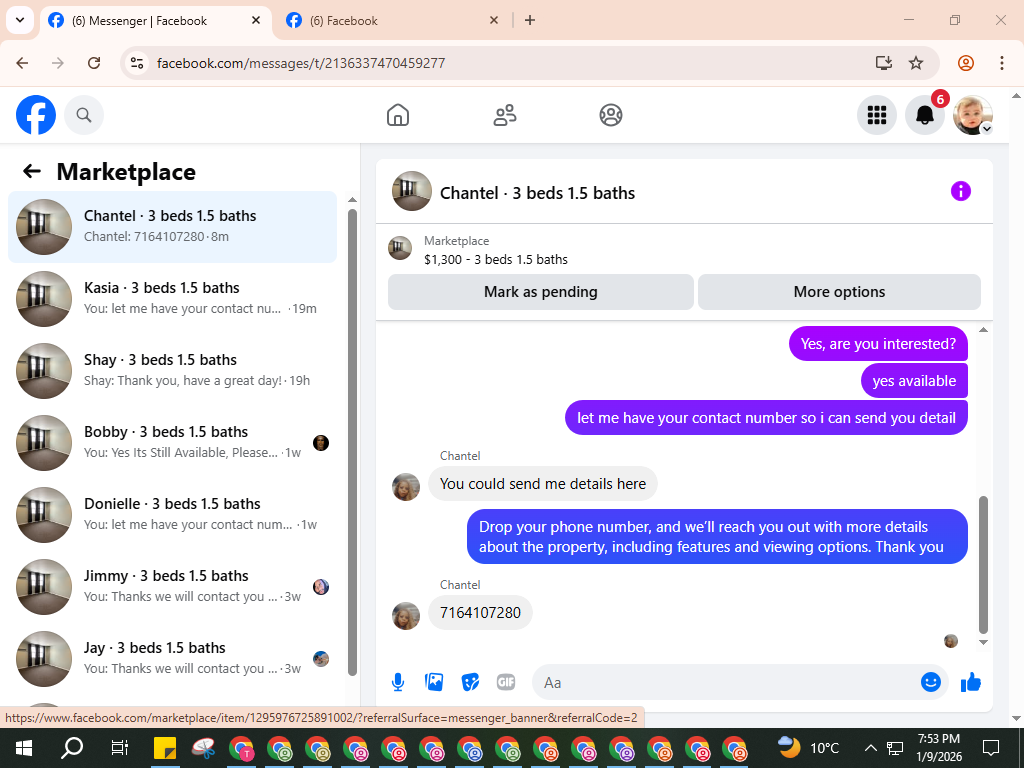The image size is (1024, 768).
Task: Open the Donielle conversation
Action: pos(172,514)
